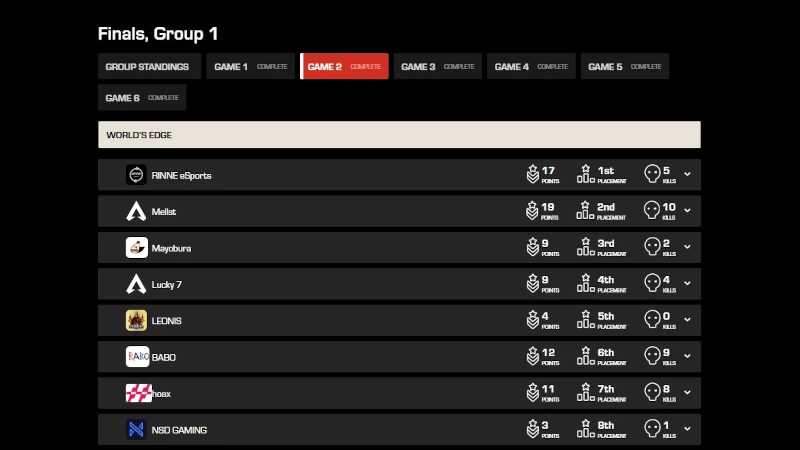
Task: Click LEONIS 5th placement value
Action: coord(606,316)
